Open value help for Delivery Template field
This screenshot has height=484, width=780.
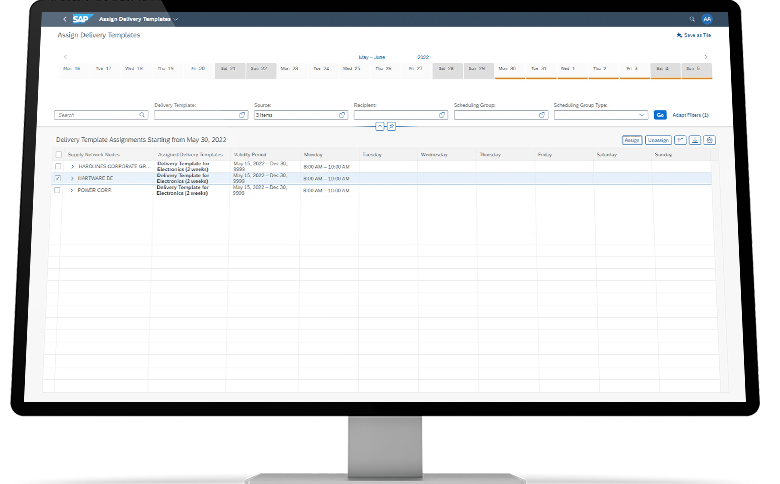point(242,115)
